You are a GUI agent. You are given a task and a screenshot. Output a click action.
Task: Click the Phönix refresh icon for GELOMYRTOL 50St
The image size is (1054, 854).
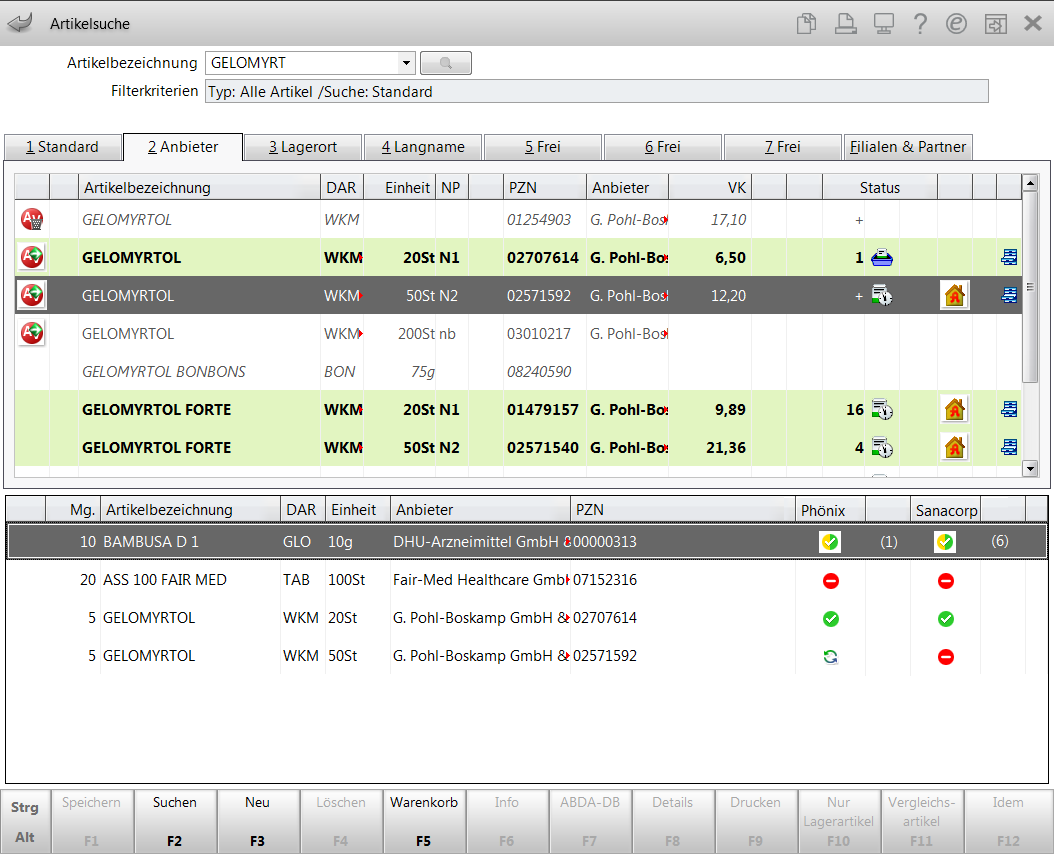pos(831,657)
